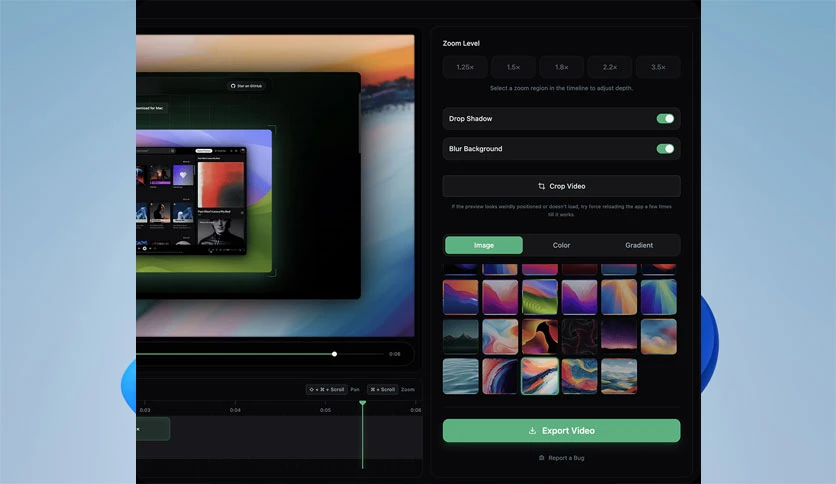This screenshot has width=836, height=484.
Task: Pick the orange light rays wallpaper
Action: pos(619,297)
